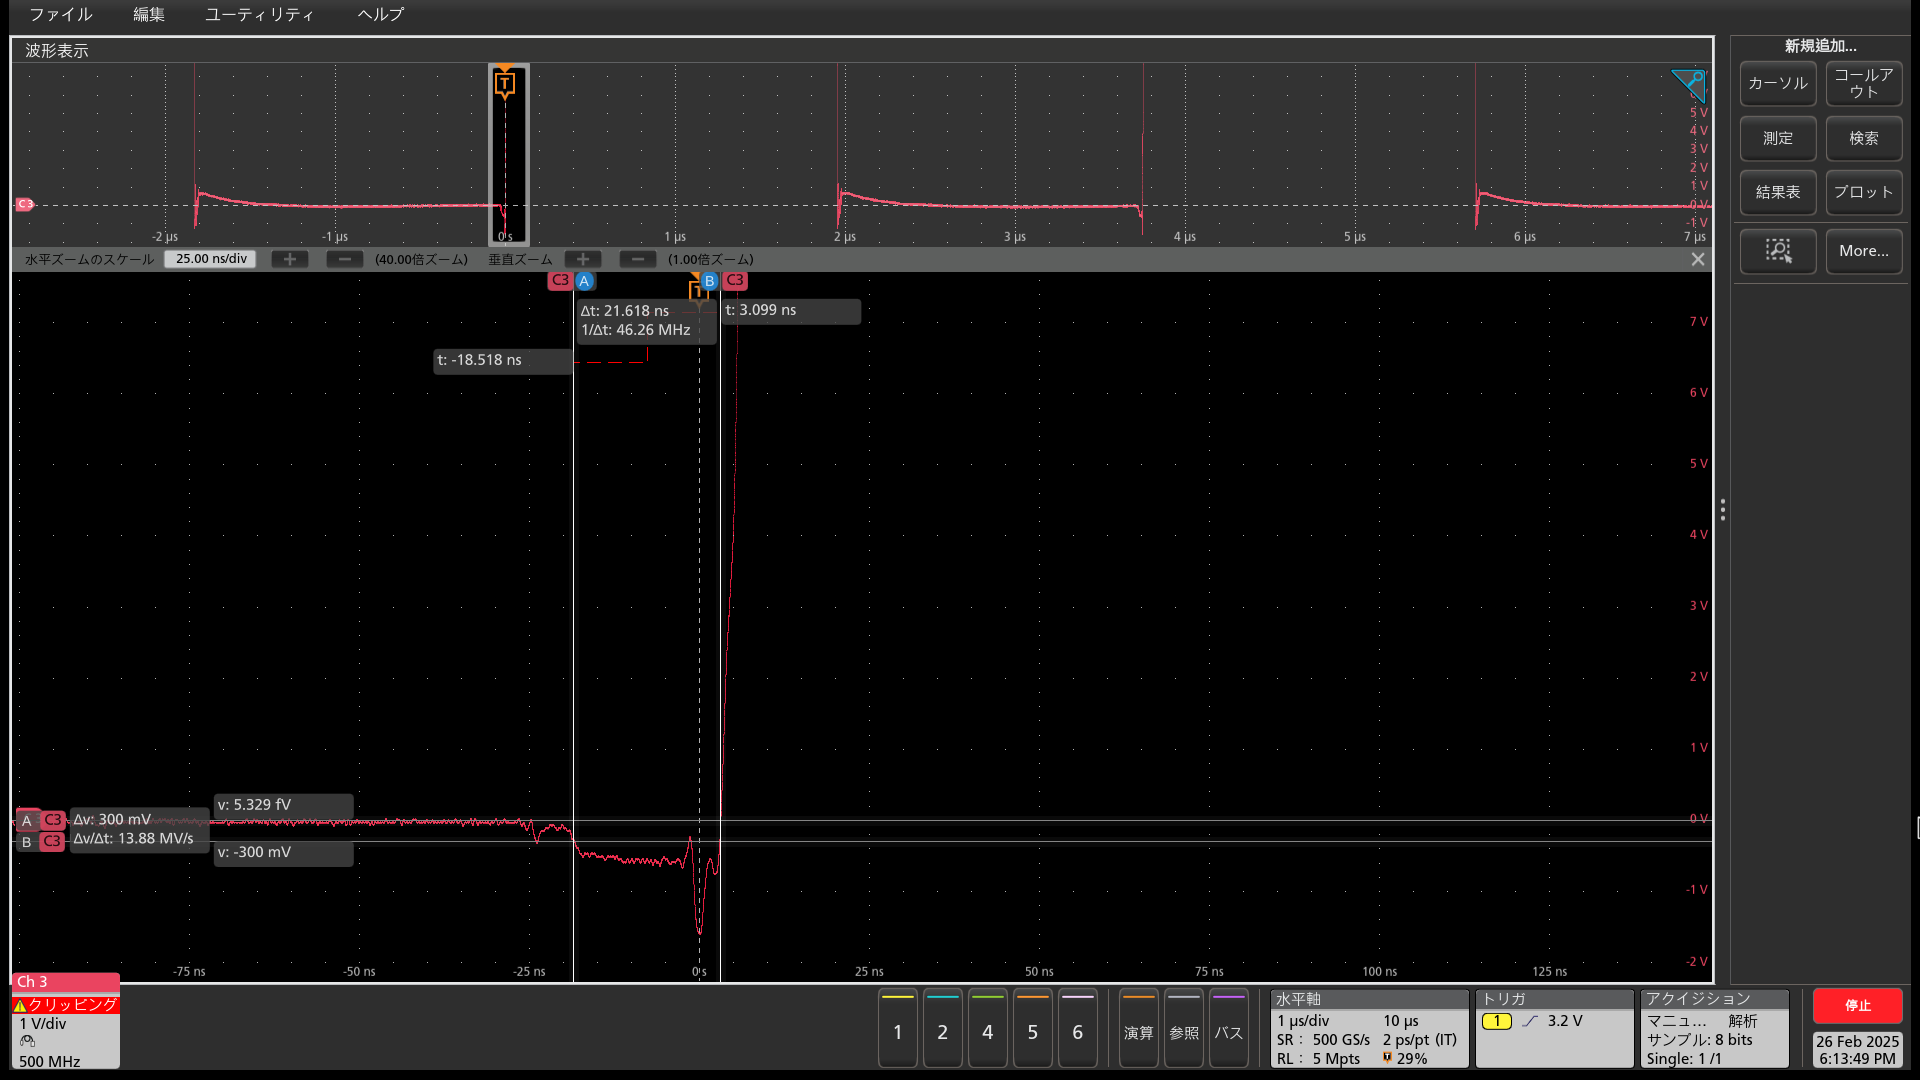The image size is (1920, 1080).
Task: Open the horizontal zoom scale field 25.00 ns/div
Action: pyautogui.click(x=211, y=259)
